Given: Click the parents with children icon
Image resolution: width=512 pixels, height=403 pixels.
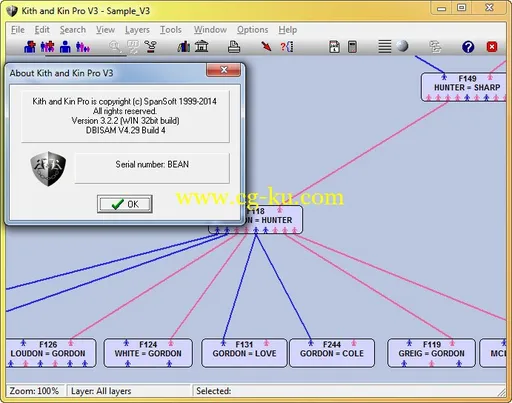Looking at the screenshot, I should coord(83,47).
